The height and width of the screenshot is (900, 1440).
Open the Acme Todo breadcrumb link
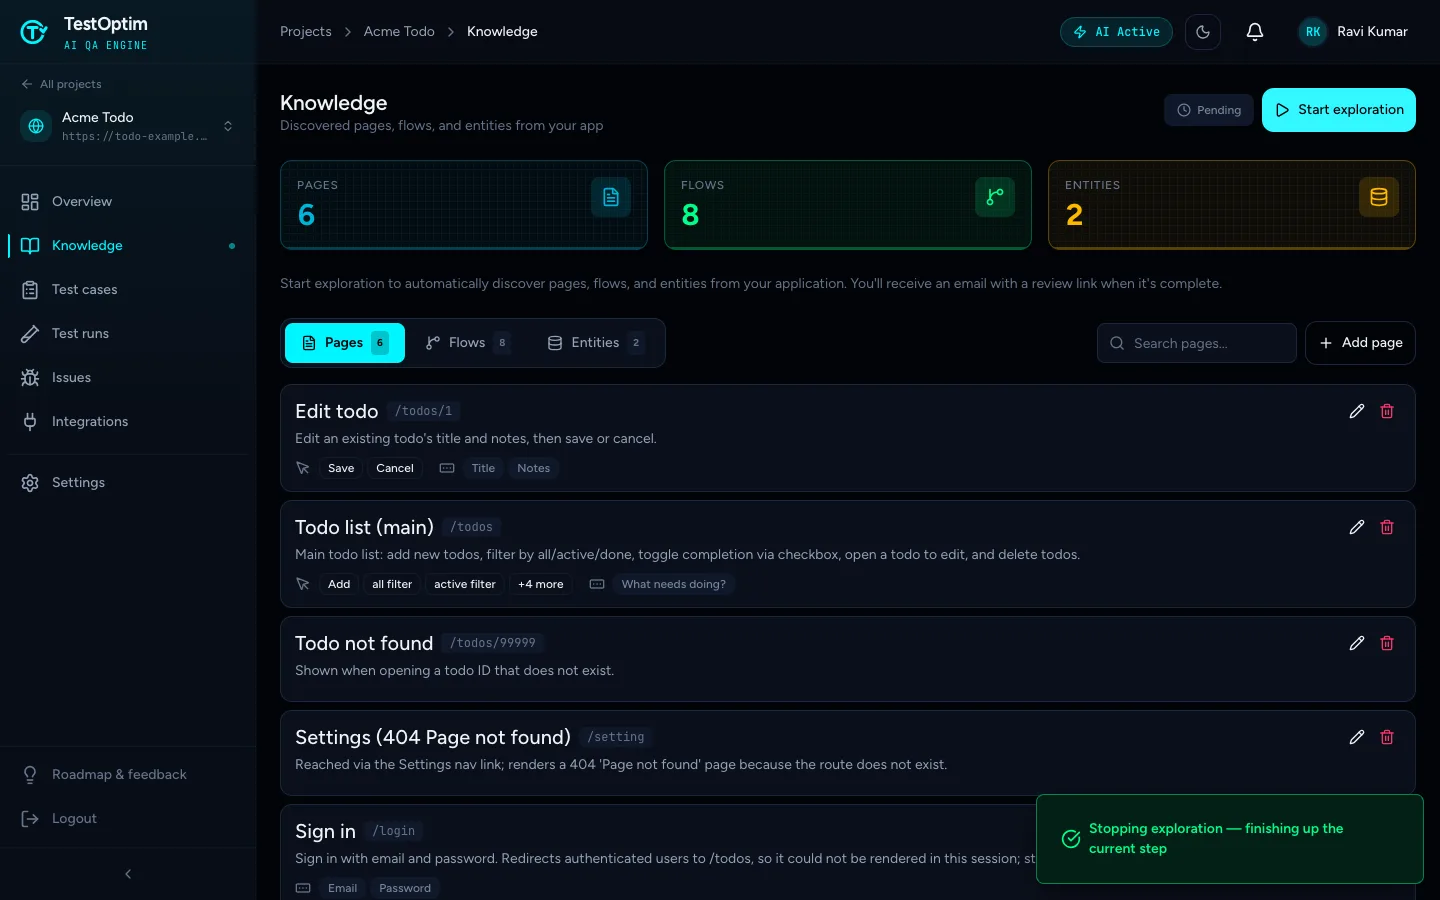point(399,32)
